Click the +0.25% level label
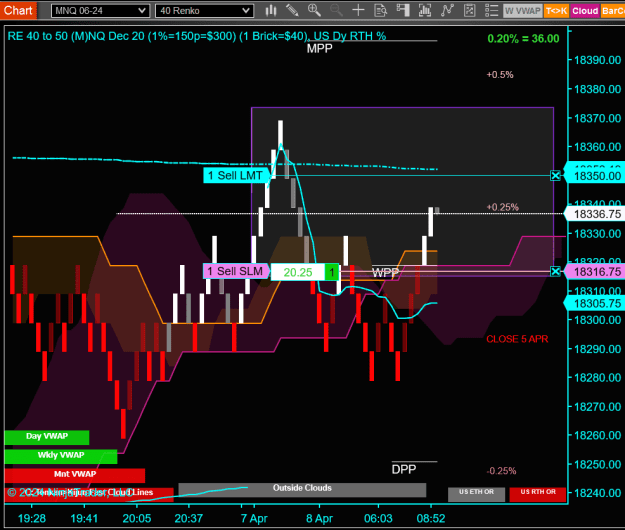This screenshot has height=530, width=625. pos(503,207)
